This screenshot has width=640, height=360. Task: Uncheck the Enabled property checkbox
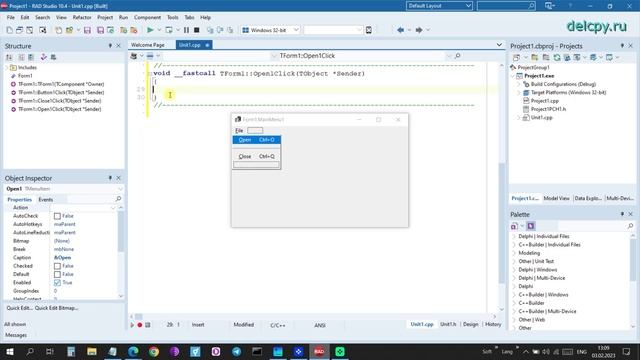[x=57, y=282]
